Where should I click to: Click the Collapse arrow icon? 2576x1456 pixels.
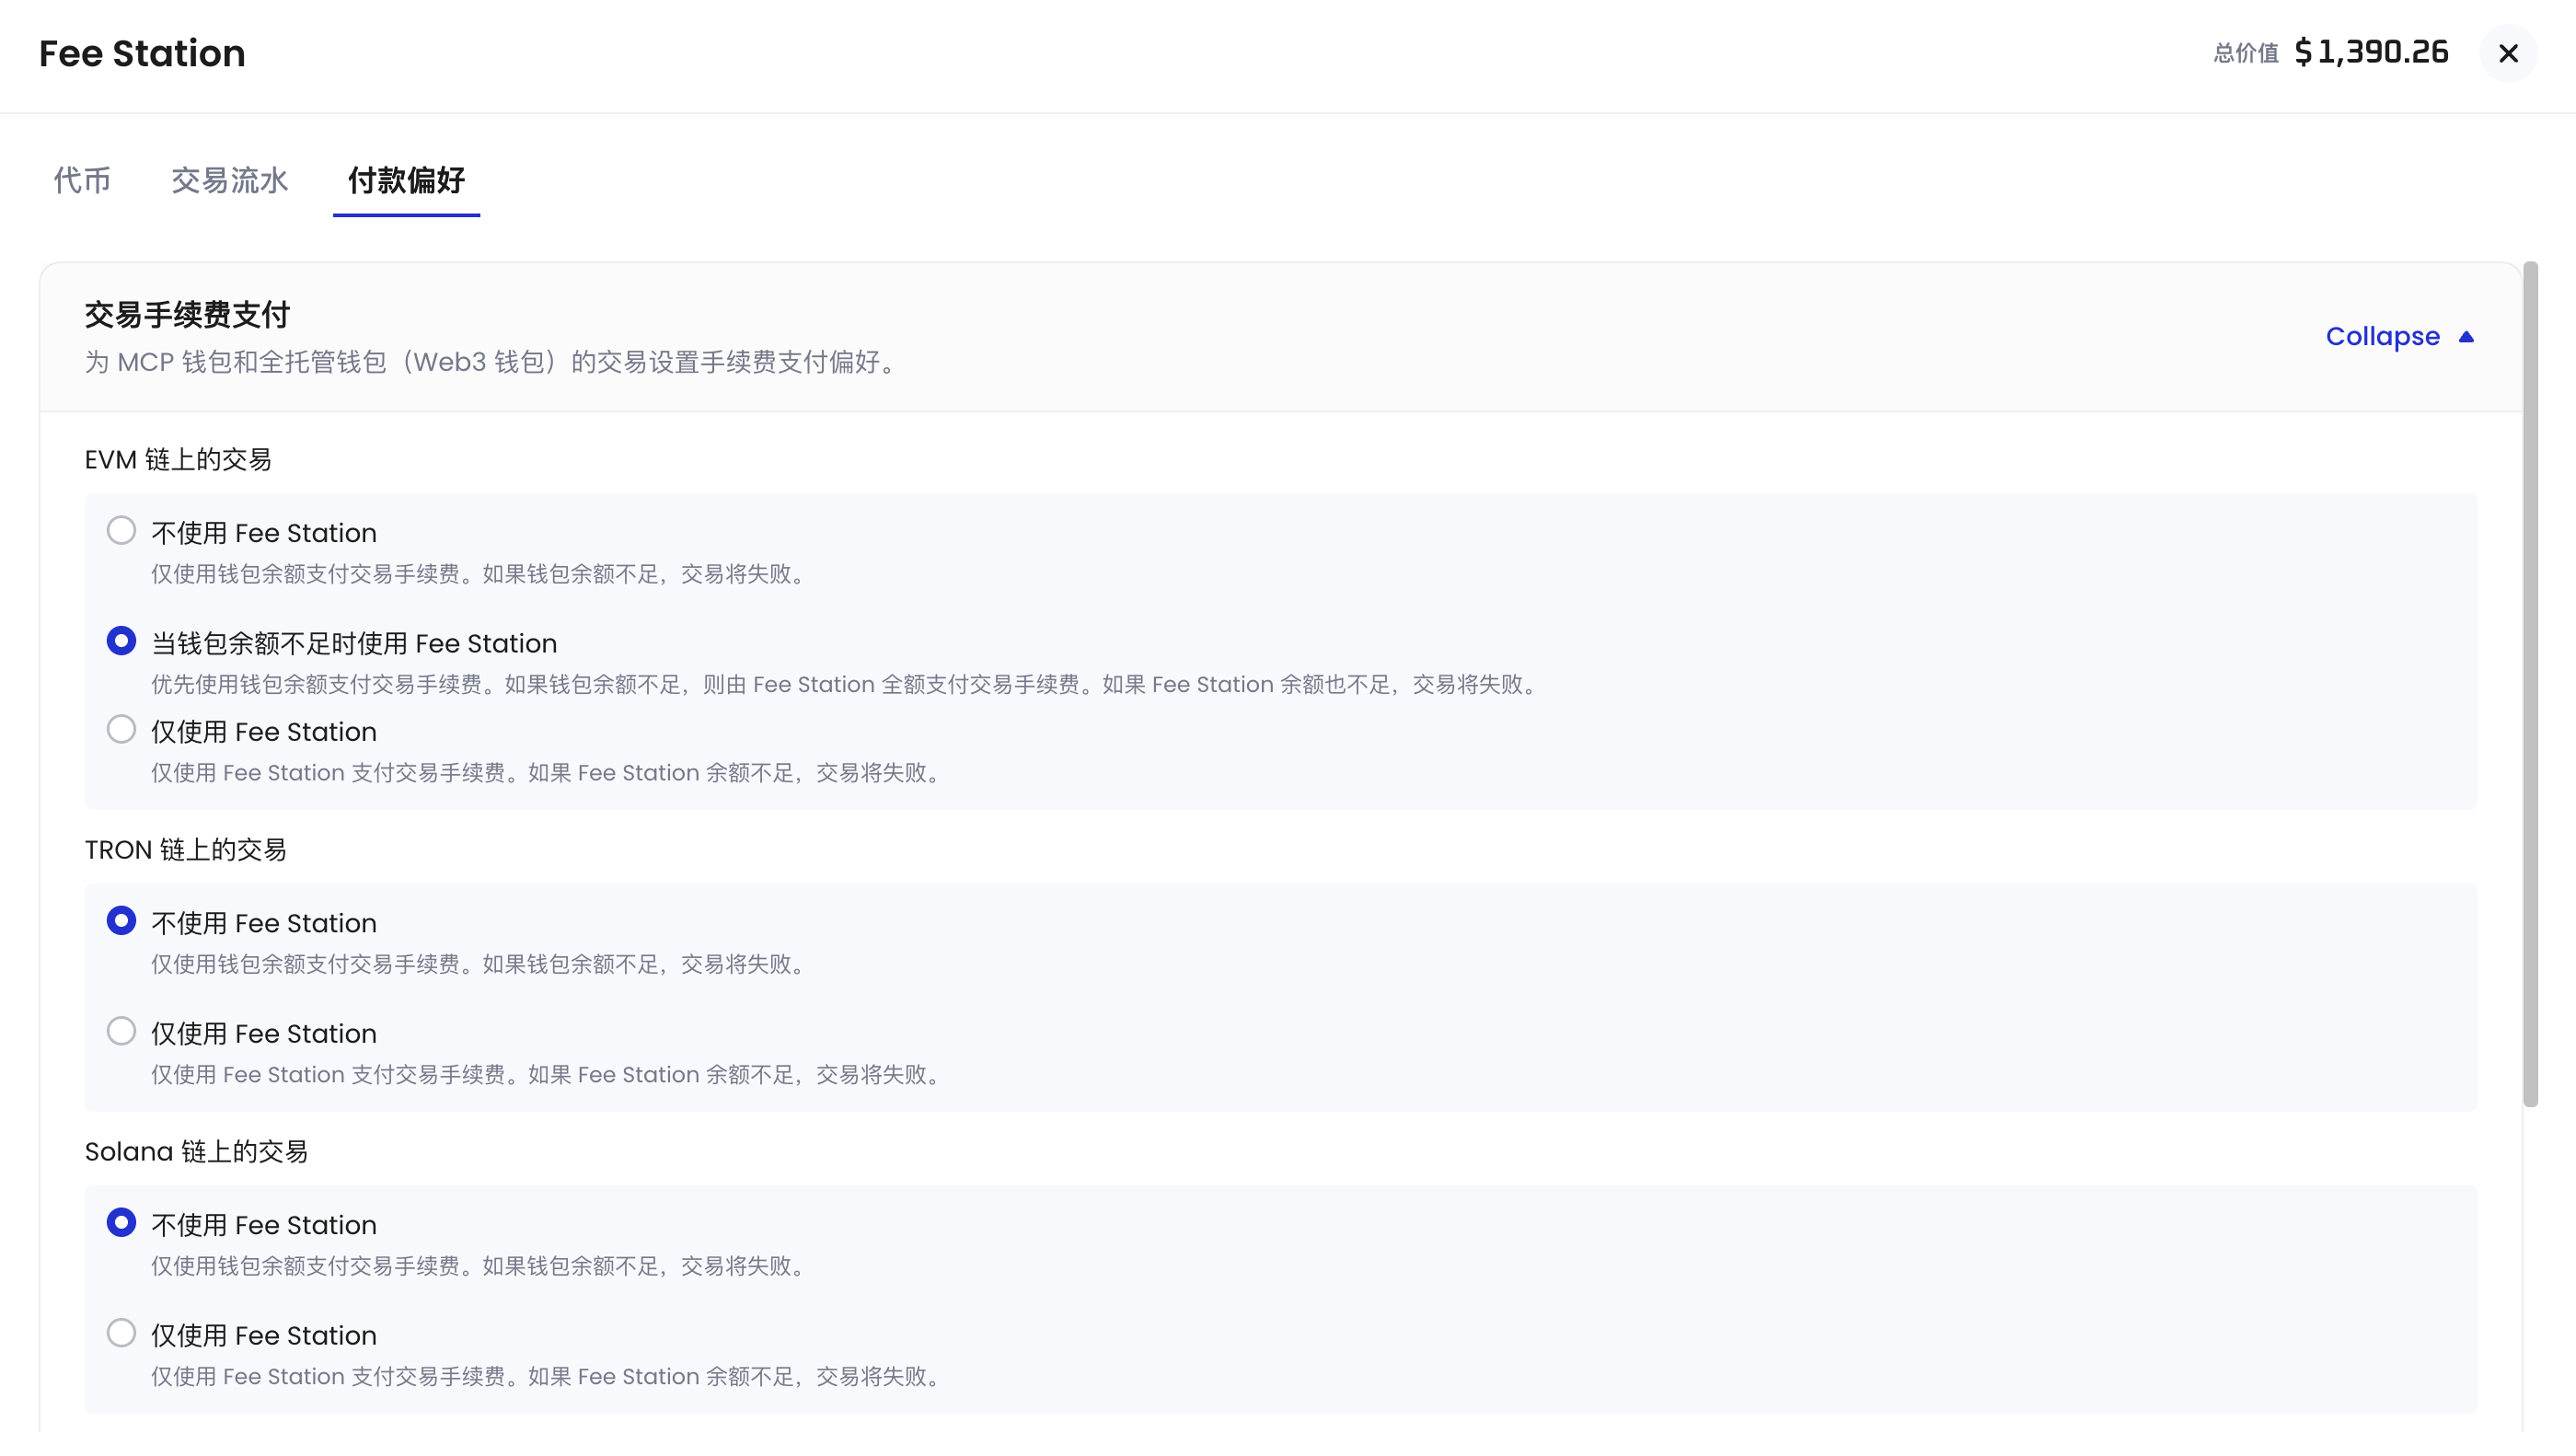(x=2466, y=337)
